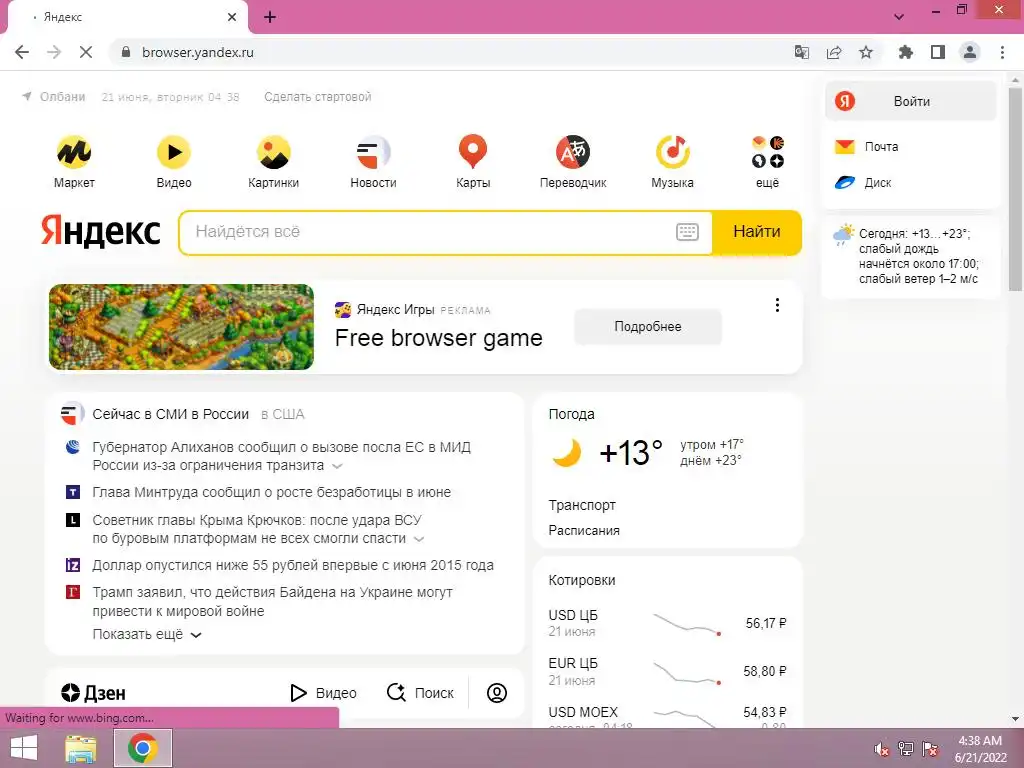1024x768 pixels.
Task: Open on-screen keyboard in search box
Action: point(687,232)
